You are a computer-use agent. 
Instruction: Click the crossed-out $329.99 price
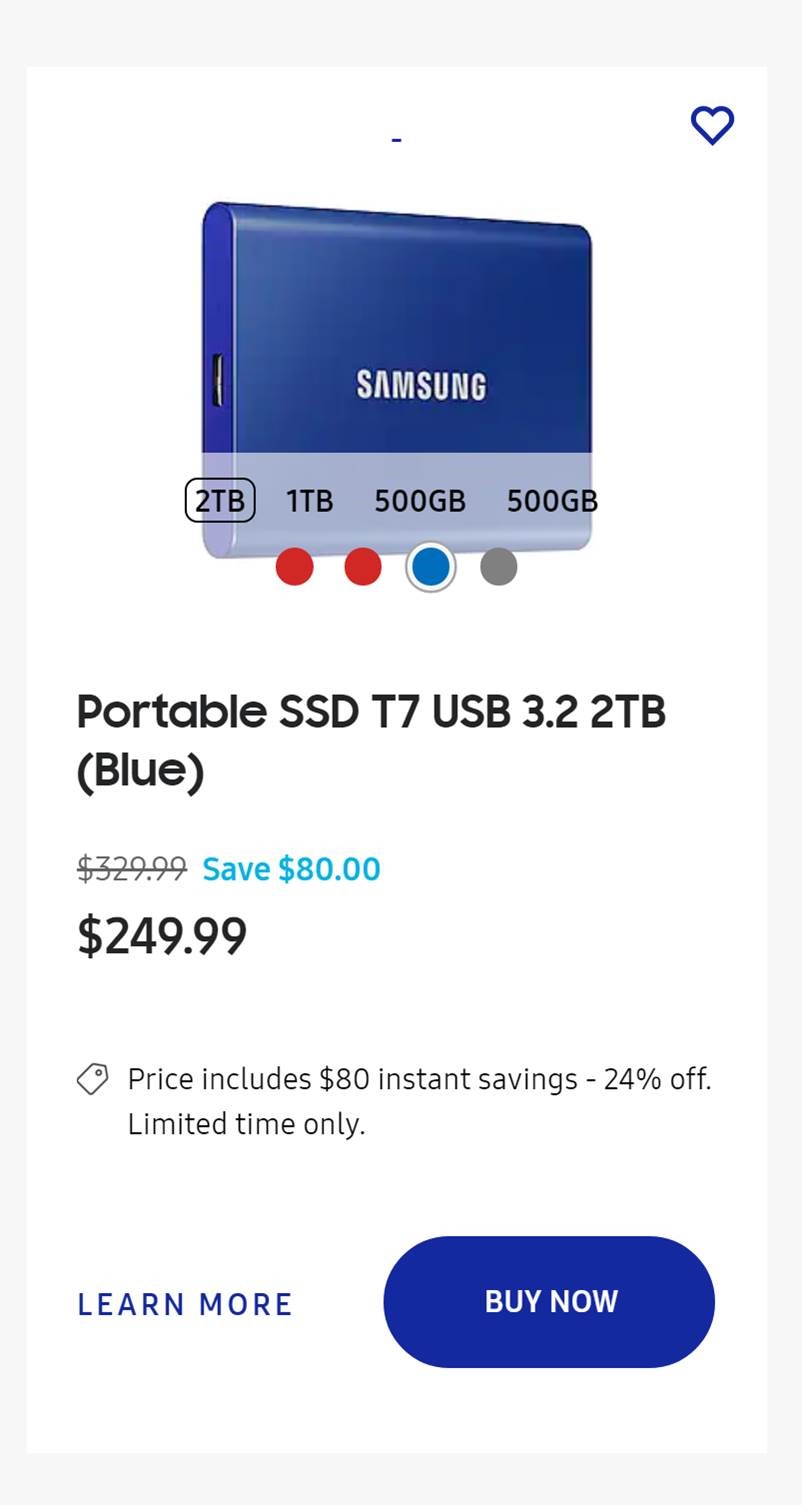click(x=132, y=869)
